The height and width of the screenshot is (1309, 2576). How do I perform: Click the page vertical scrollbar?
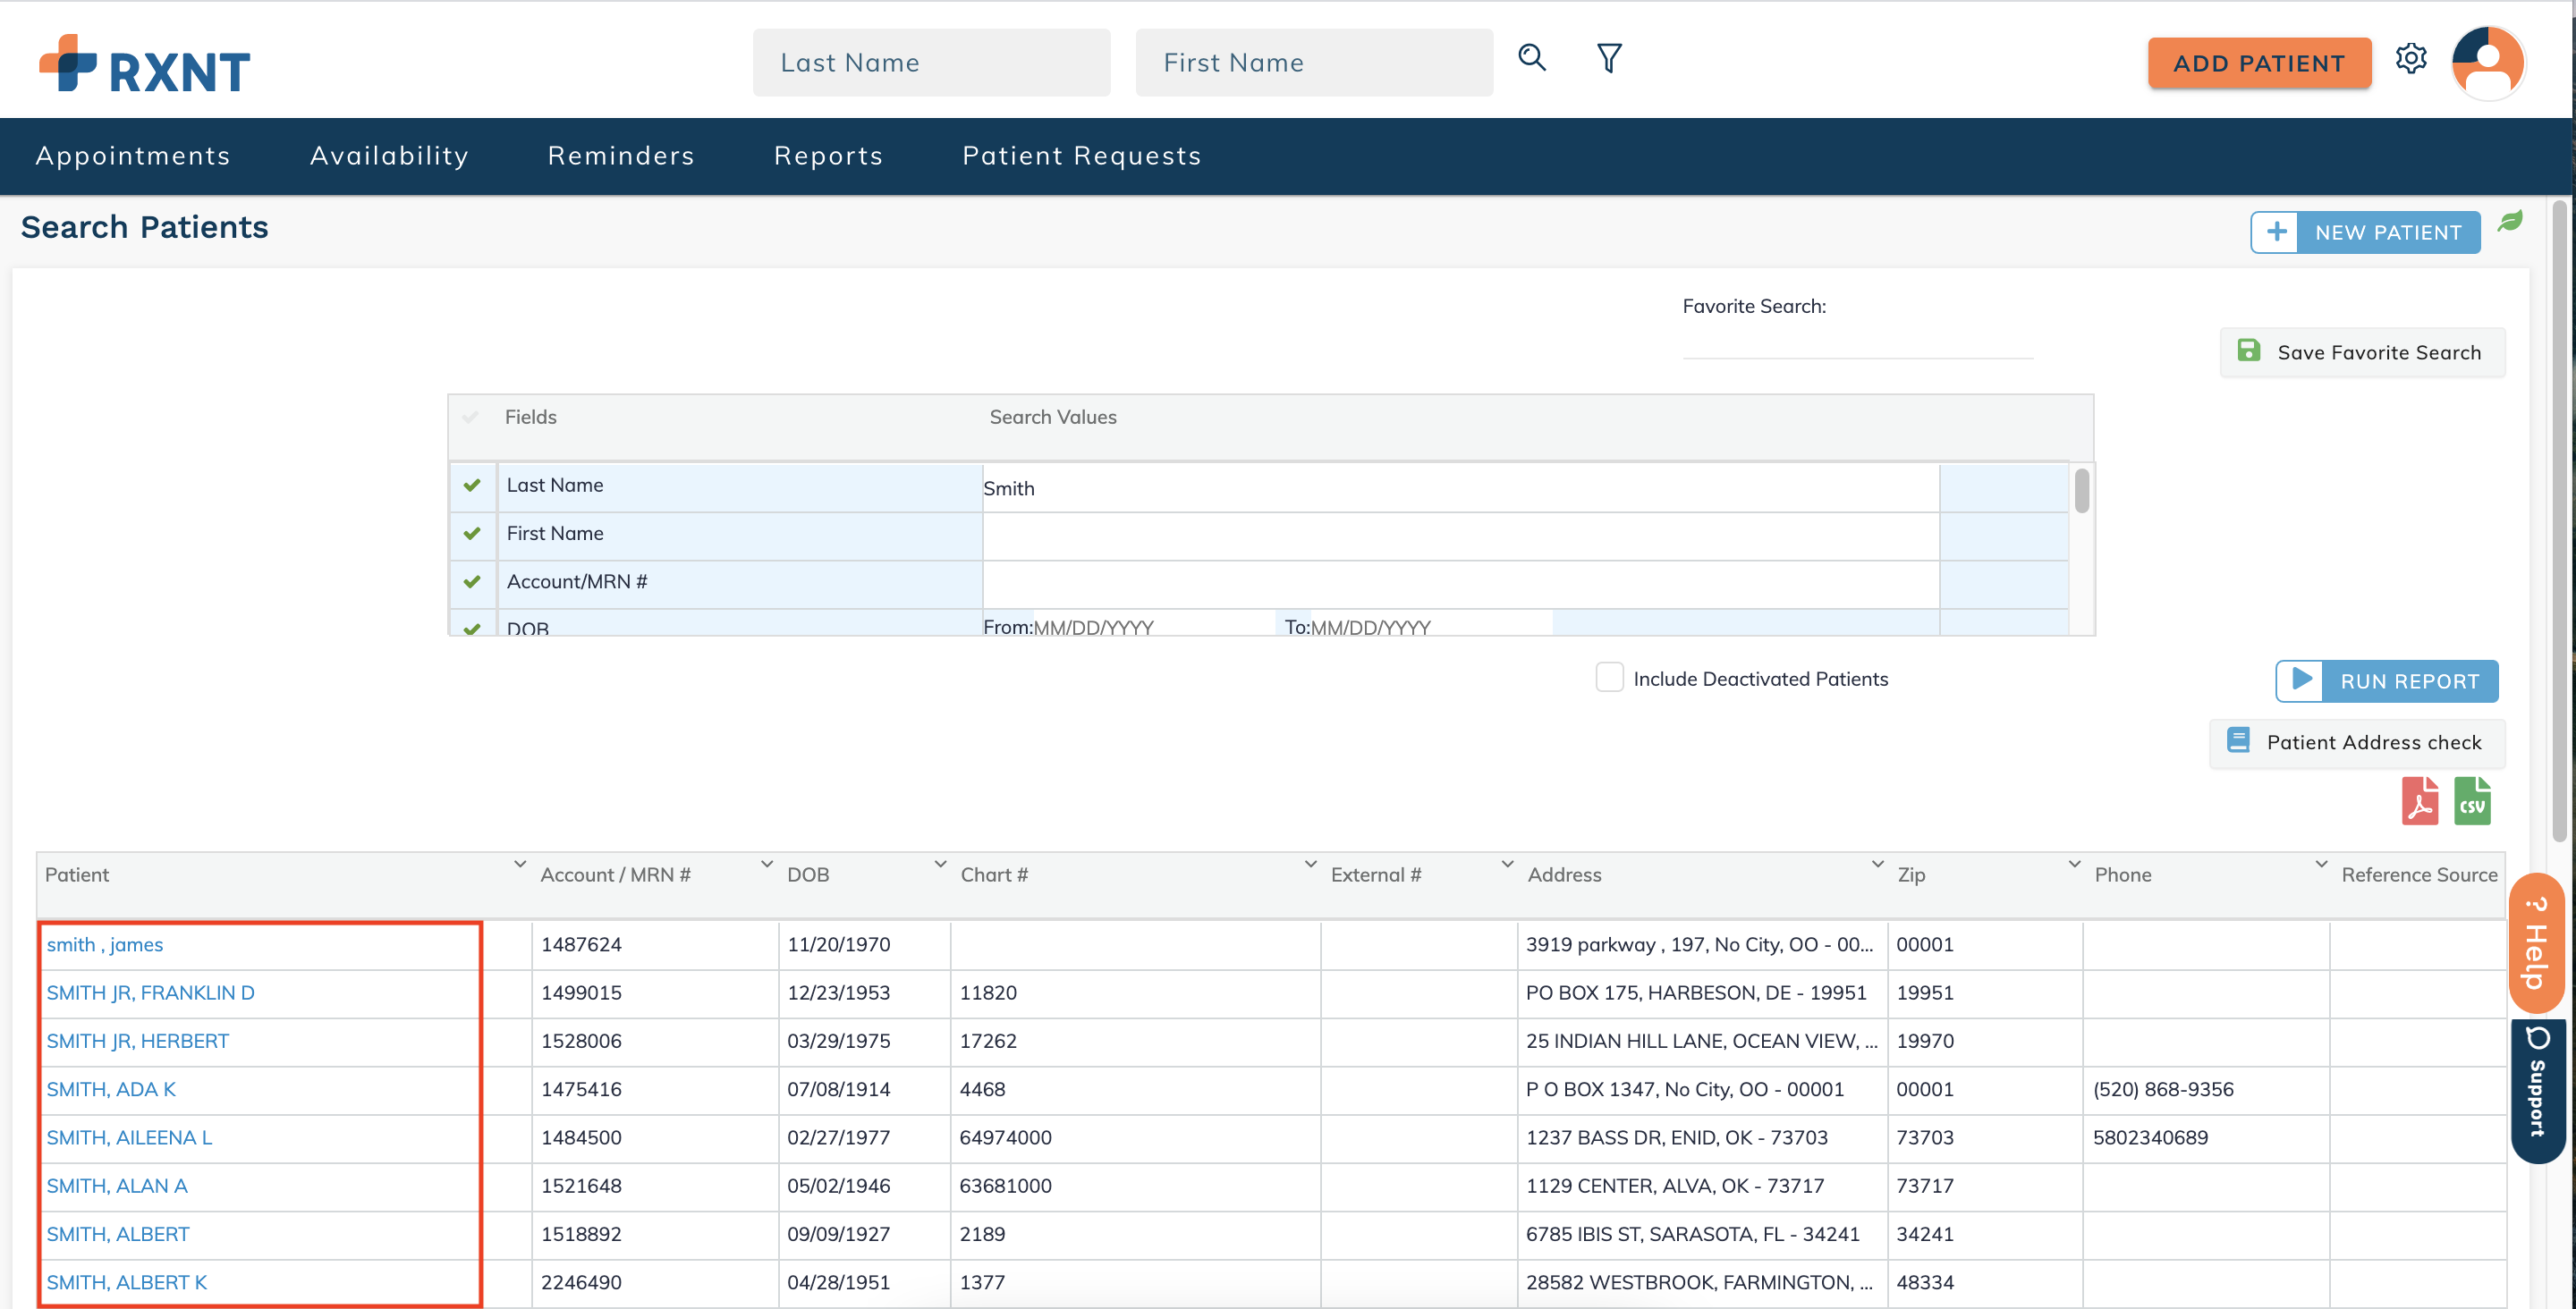pyautogui.click(x=2560, y=520)
